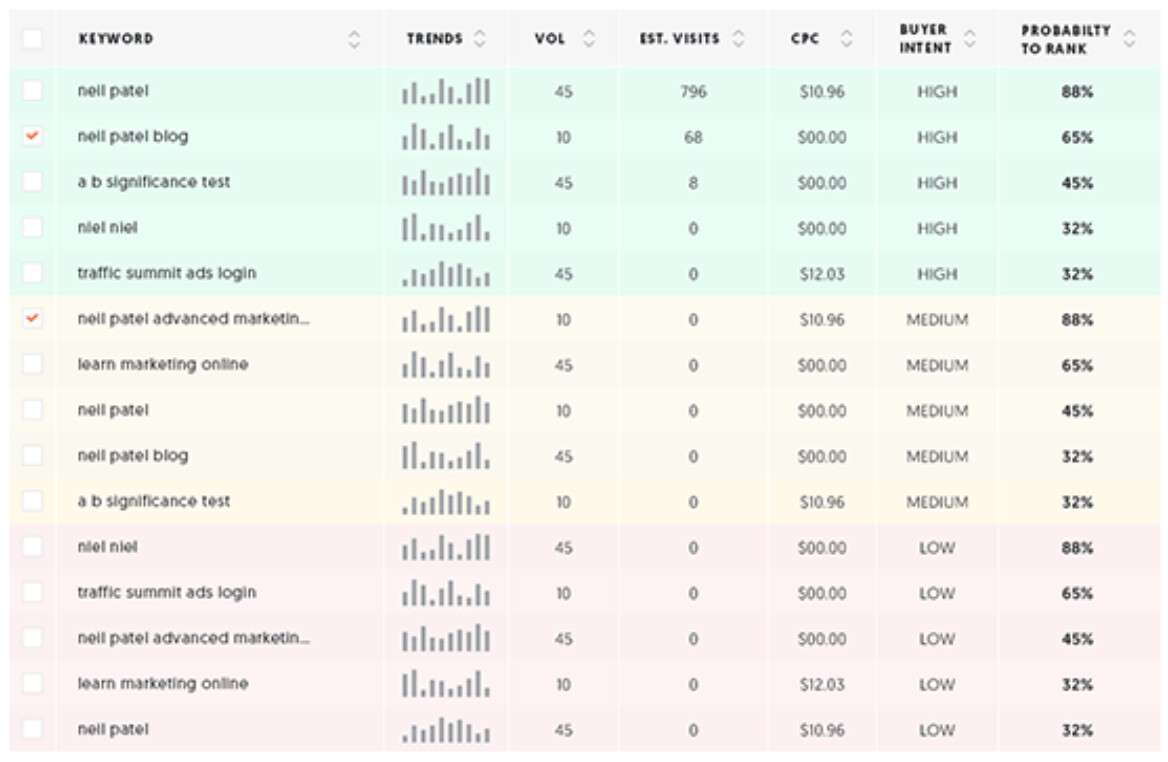Click the Est. Visits sort arrows

(x=738, y=39)
